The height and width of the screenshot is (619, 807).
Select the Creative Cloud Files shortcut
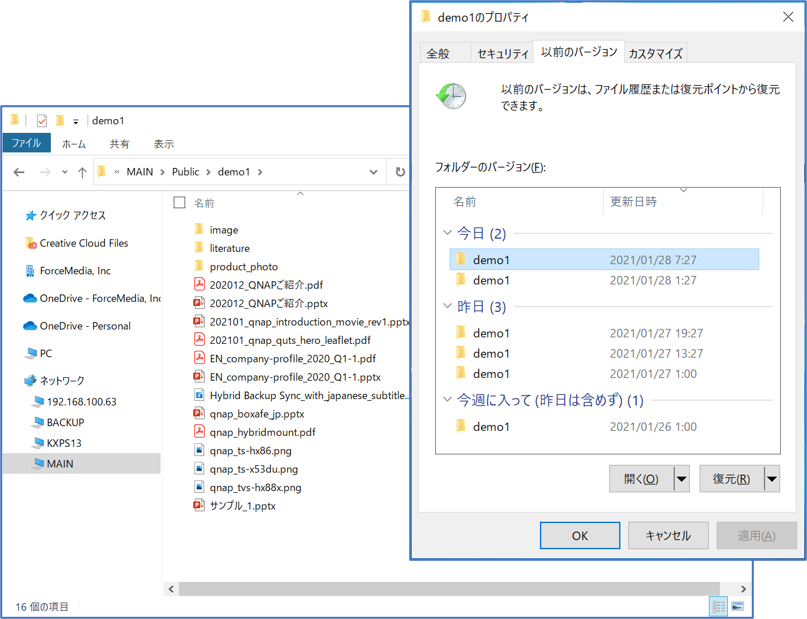83,243
